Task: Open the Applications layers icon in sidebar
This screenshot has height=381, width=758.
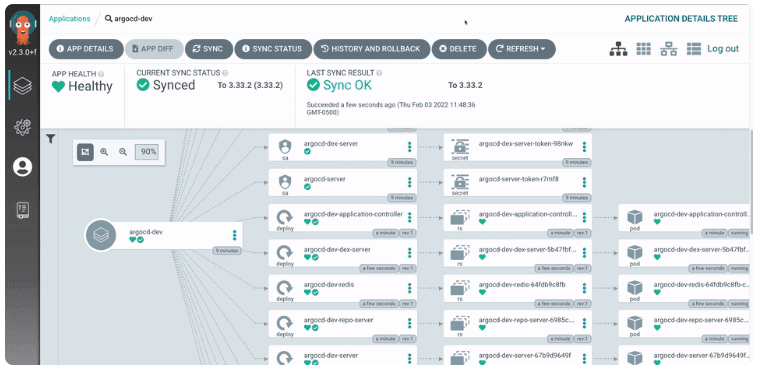Action: (x=23, y=86)
